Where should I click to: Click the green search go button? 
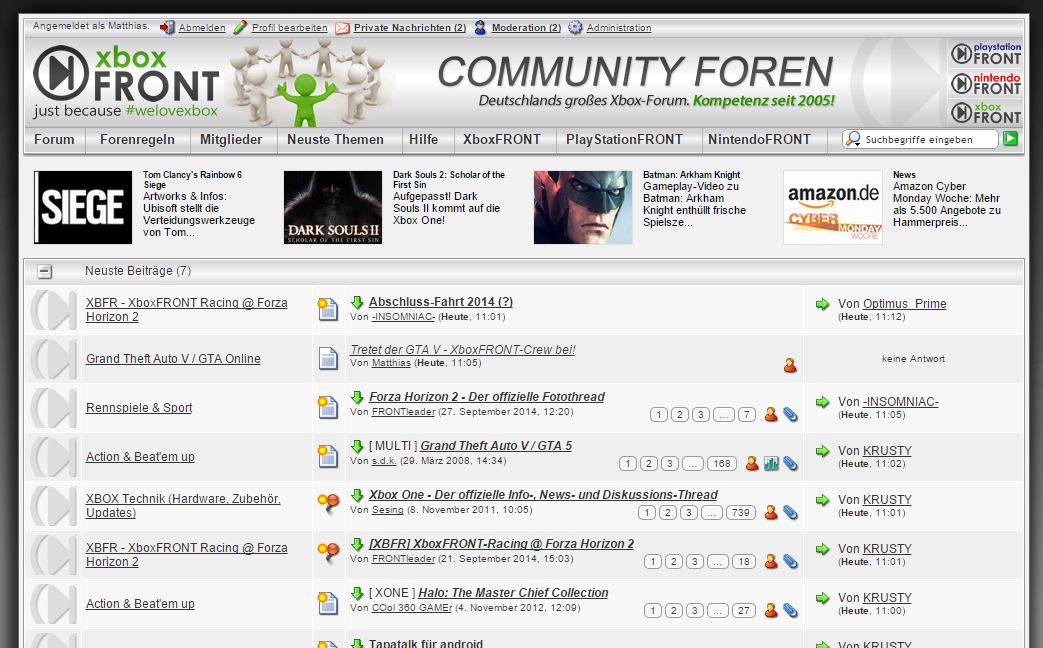coord(1011,139)
